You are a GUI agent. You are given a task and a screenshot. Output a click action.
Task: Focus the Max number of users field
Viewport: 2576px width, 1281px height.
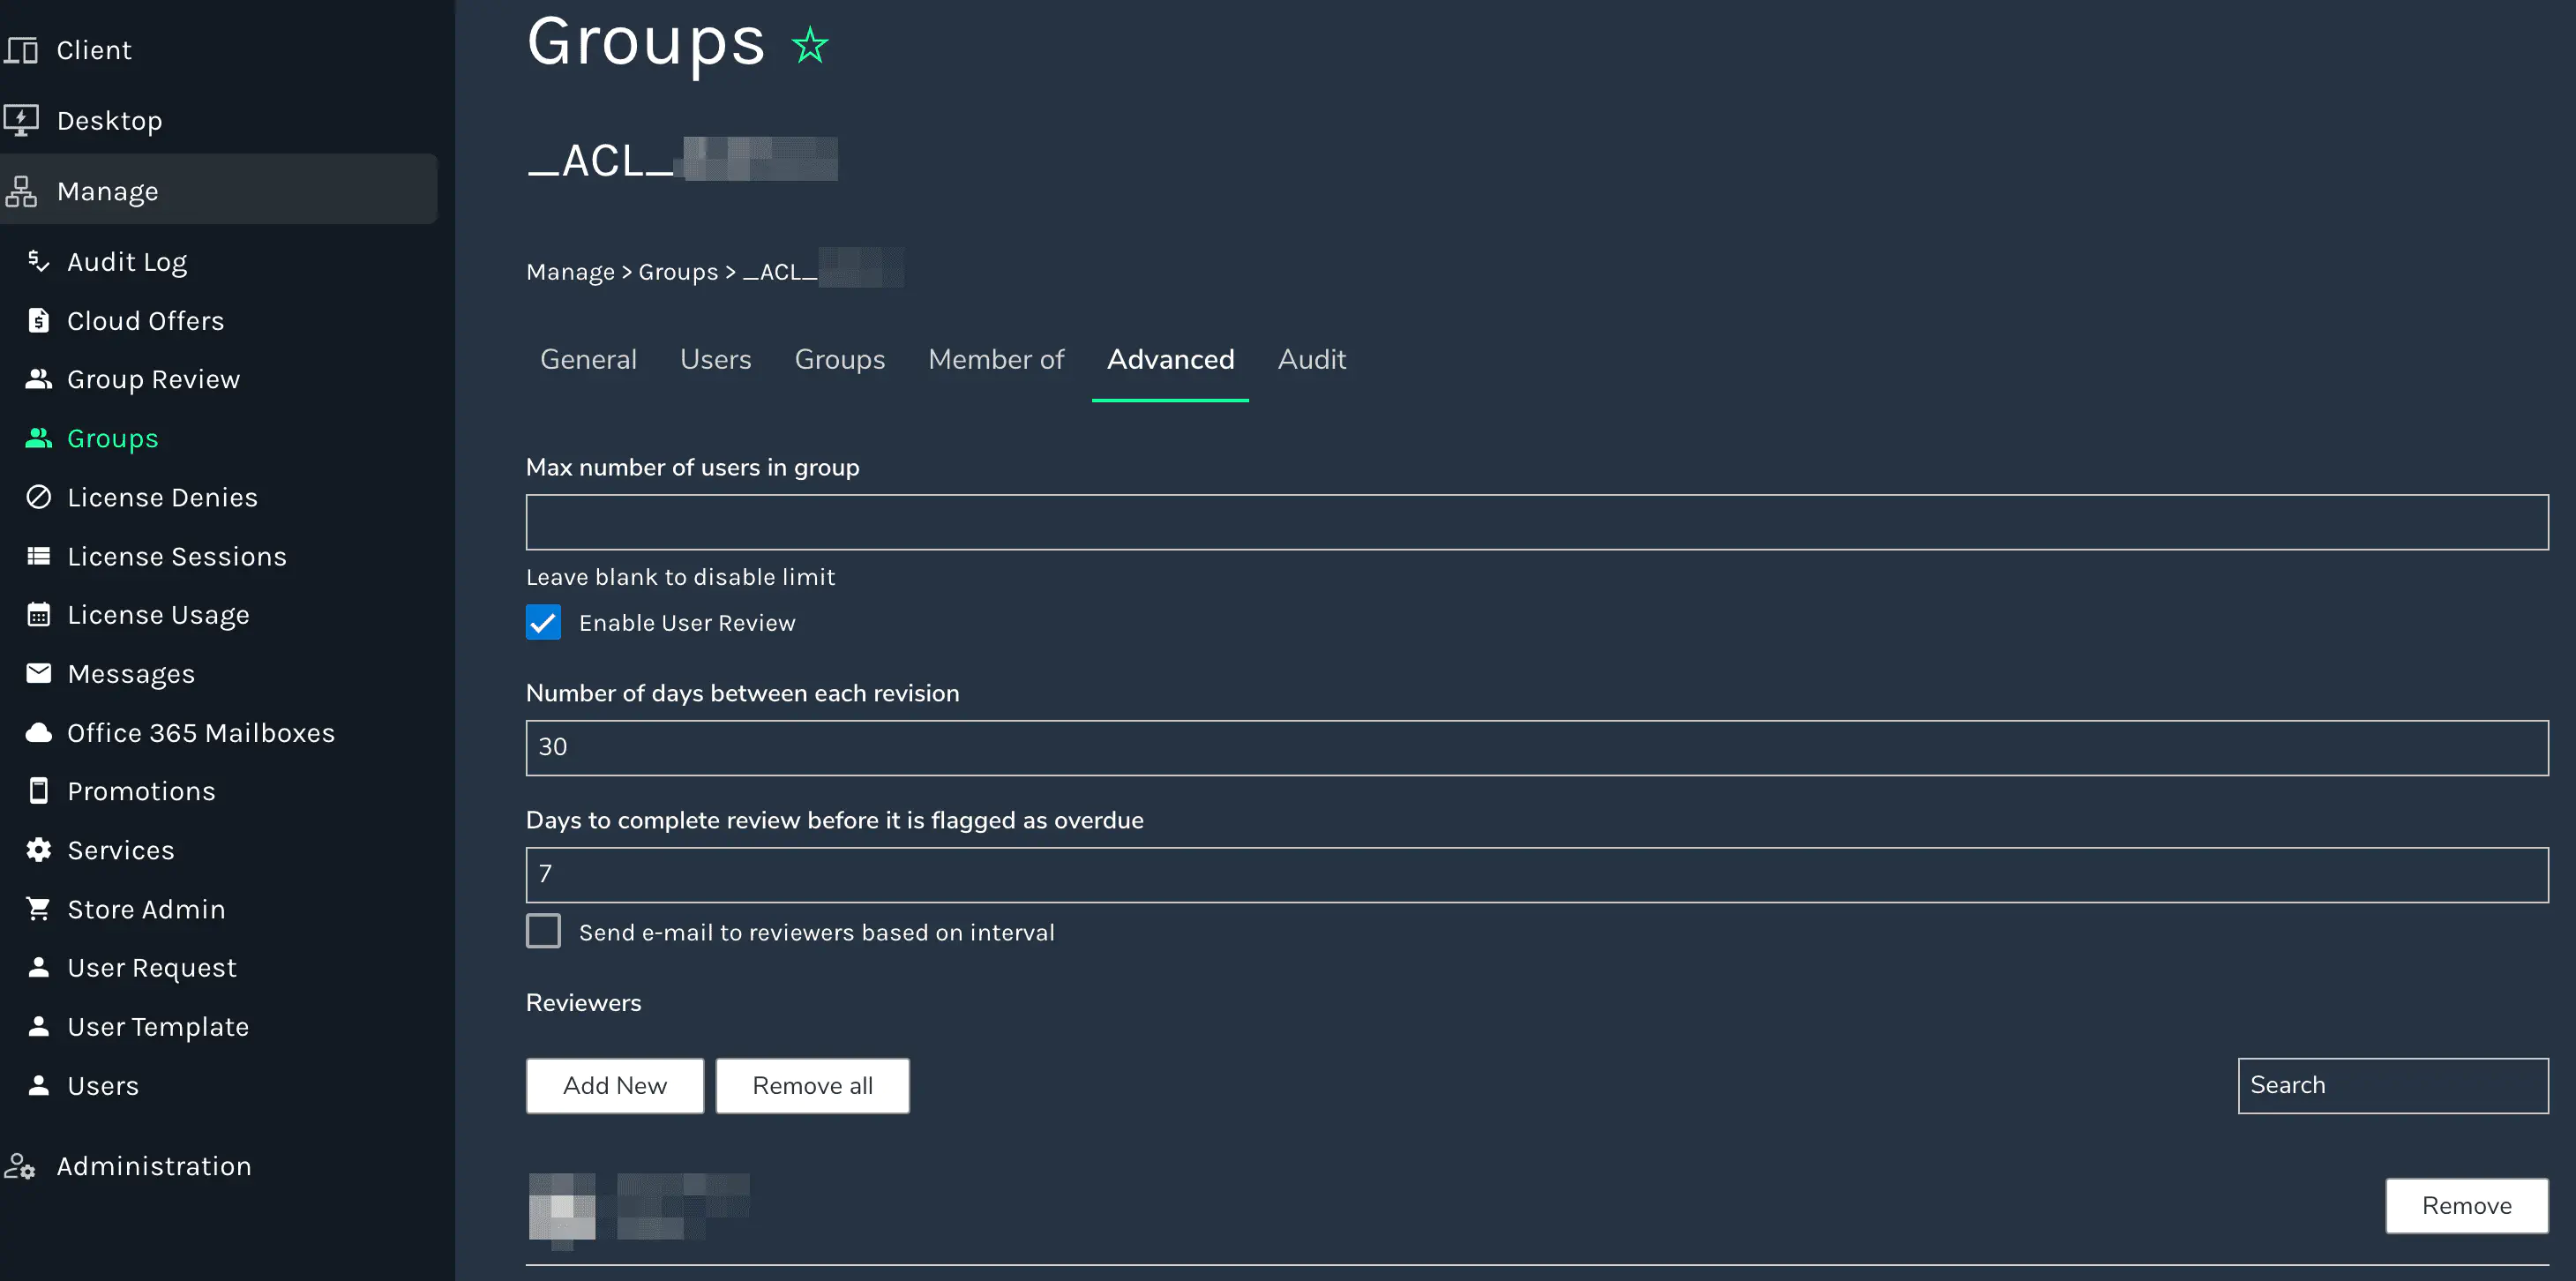point(1536,522)
